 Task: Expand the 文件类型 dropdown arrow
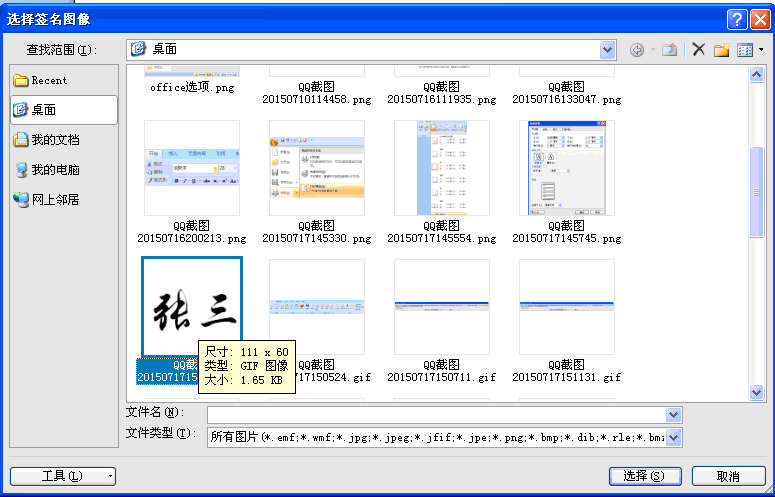coord(674,437)
